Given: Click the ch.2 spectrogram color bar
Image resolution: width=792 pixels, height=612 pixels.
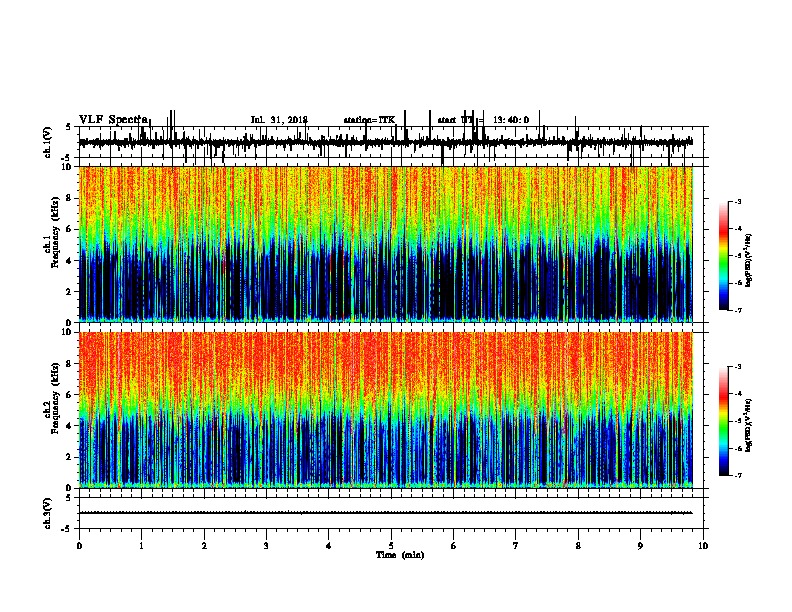Looking at the screenshot, I should click(x=724, y=421).
